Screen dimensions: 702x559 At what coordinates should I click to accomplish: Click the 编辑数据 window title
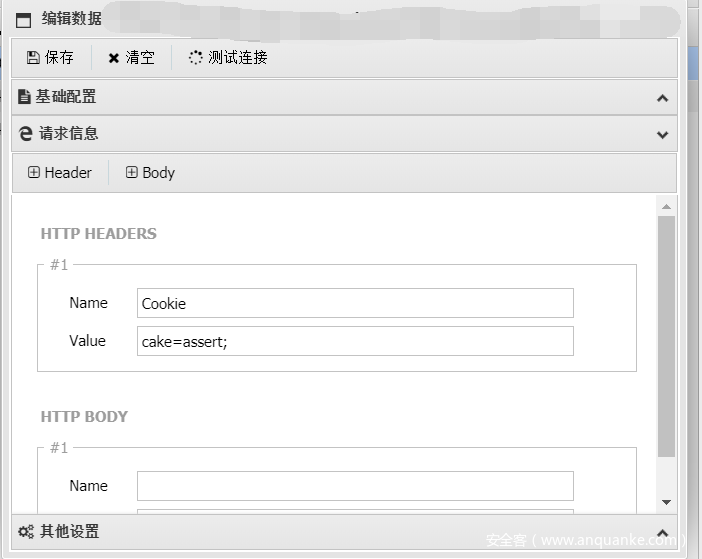point(72,19)
